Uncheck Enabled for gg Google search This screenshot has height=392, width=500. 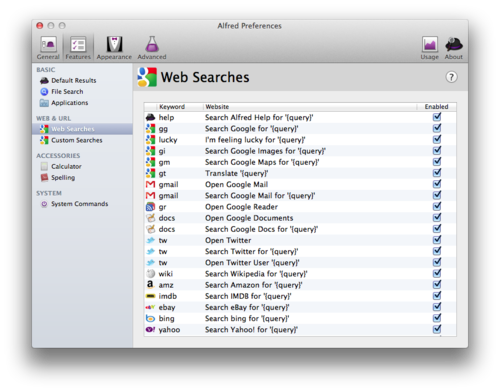coord(437,128)
